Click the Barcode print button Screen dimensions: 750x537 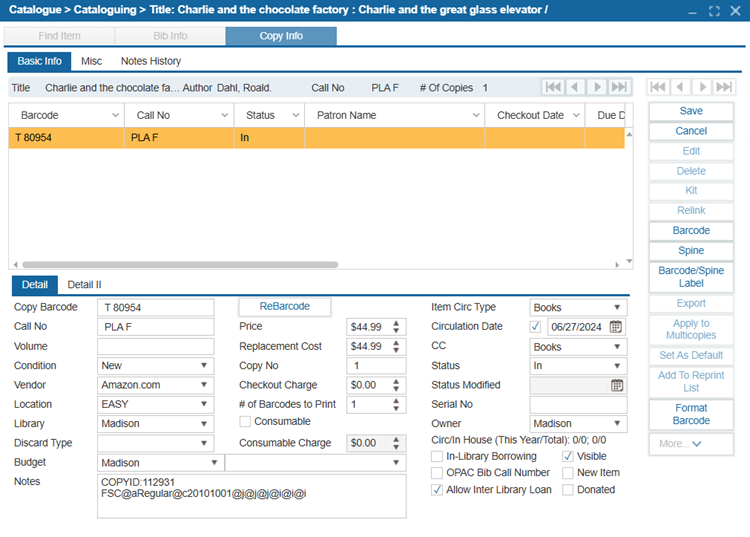[691, 230]
